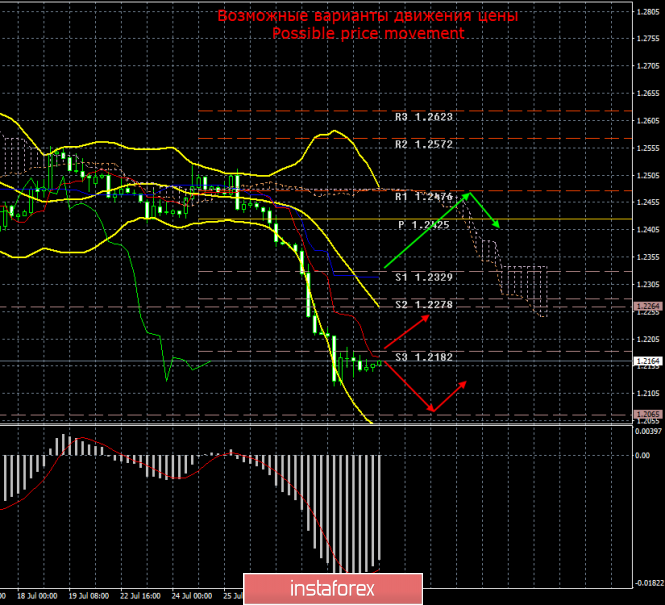Image resolution: width=665 pixels, height=605 pixels.
Task: Click the 18 Jul 00:00 time label
Action: pyautogui.click(x=37, y=596)
